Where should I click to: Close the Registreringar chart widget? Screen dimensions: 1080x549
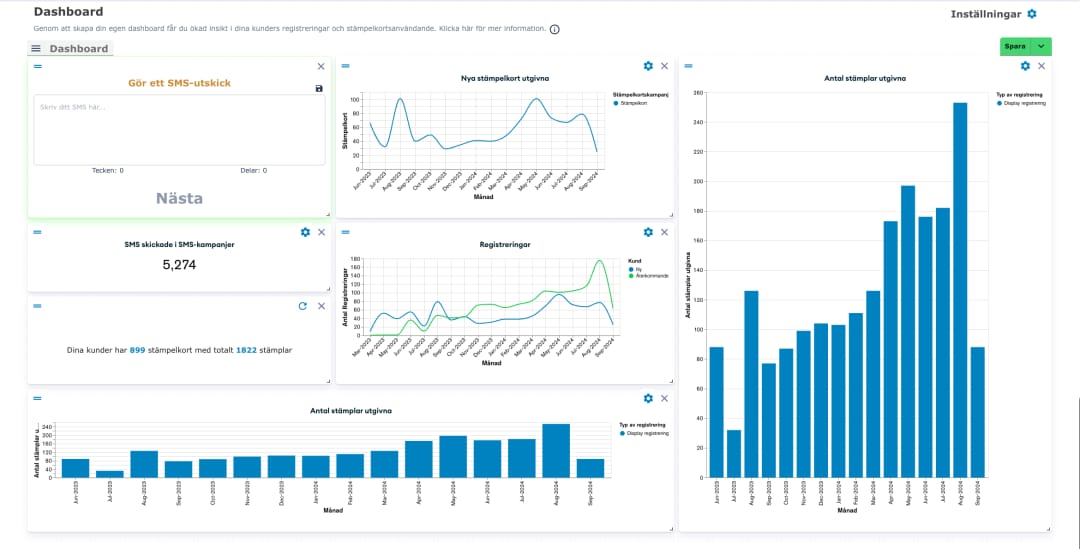coord(664,232)
